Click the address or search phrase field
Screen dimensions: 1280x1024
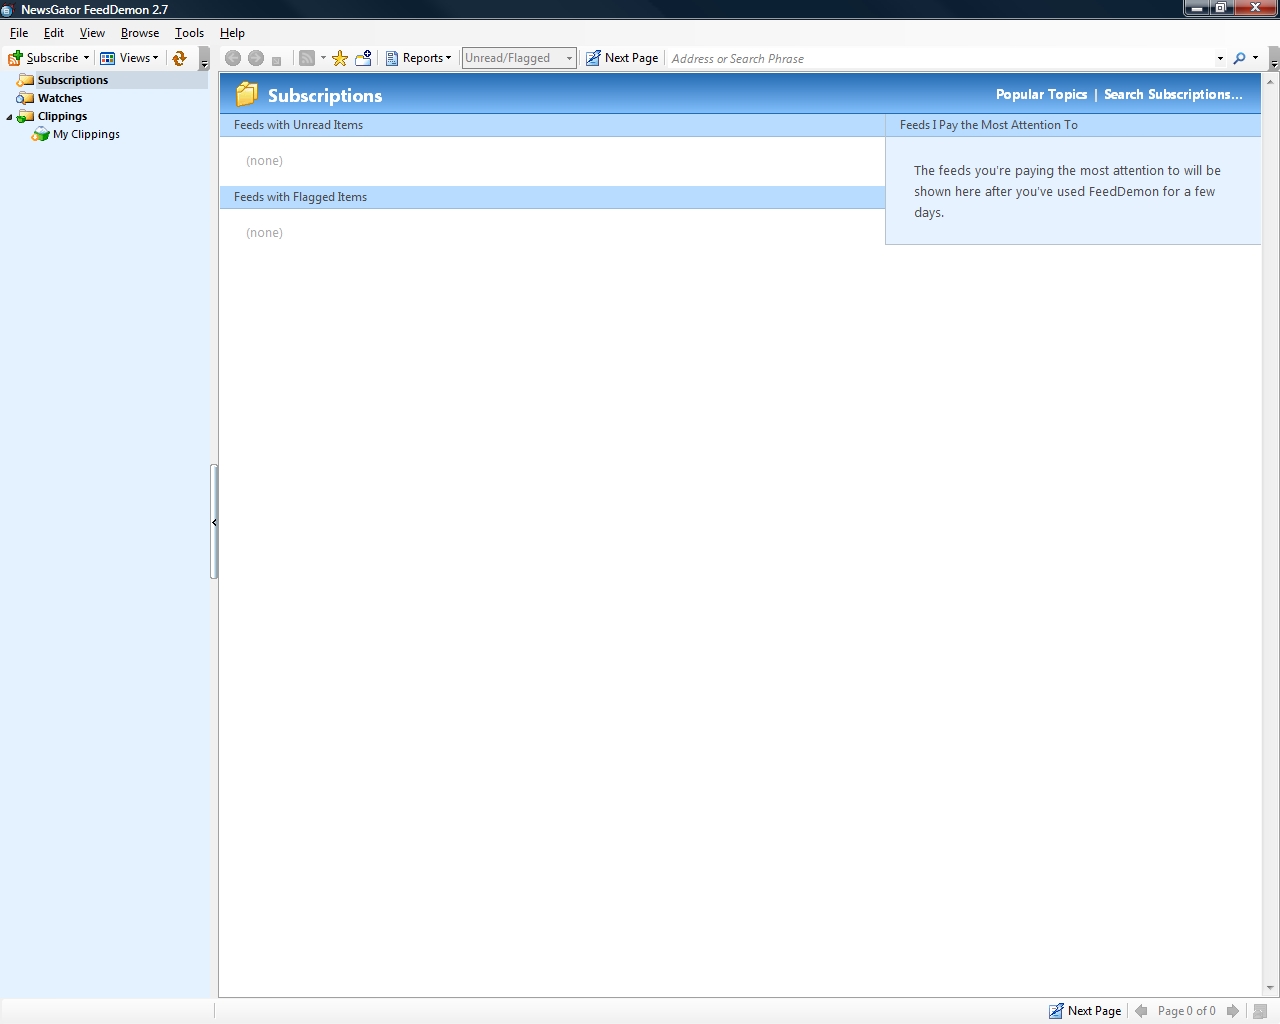[940, 58]
